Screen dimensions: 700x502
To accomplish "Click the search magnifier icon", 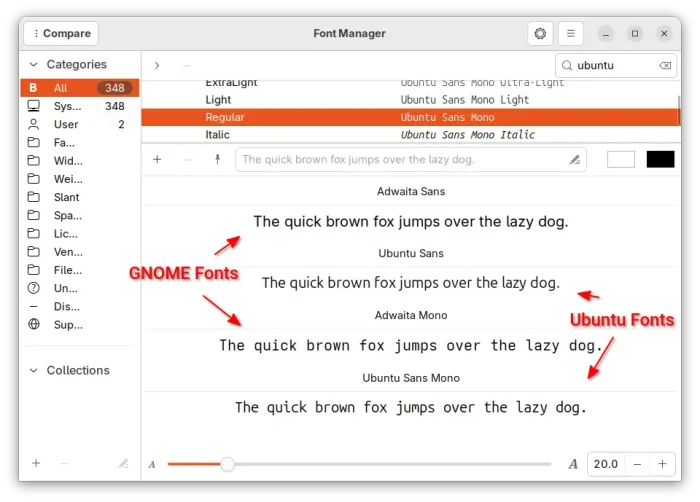I will coord(567,65).
